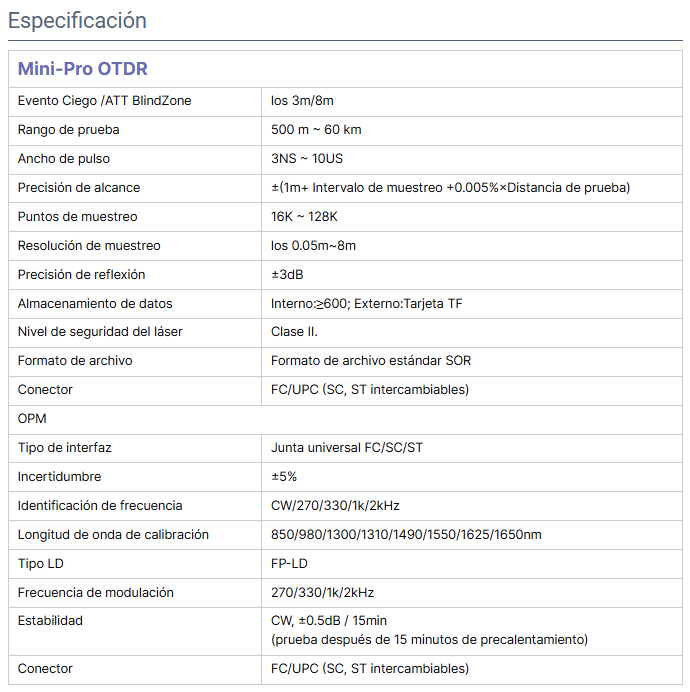Click the Ancho de pulso row label
This screenshot has height=692, width=690.
(x=64, y=159)
